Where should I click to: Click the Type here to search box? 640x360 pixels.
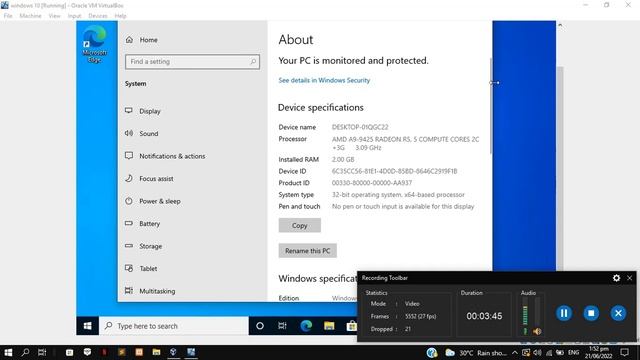click(174, 326)
